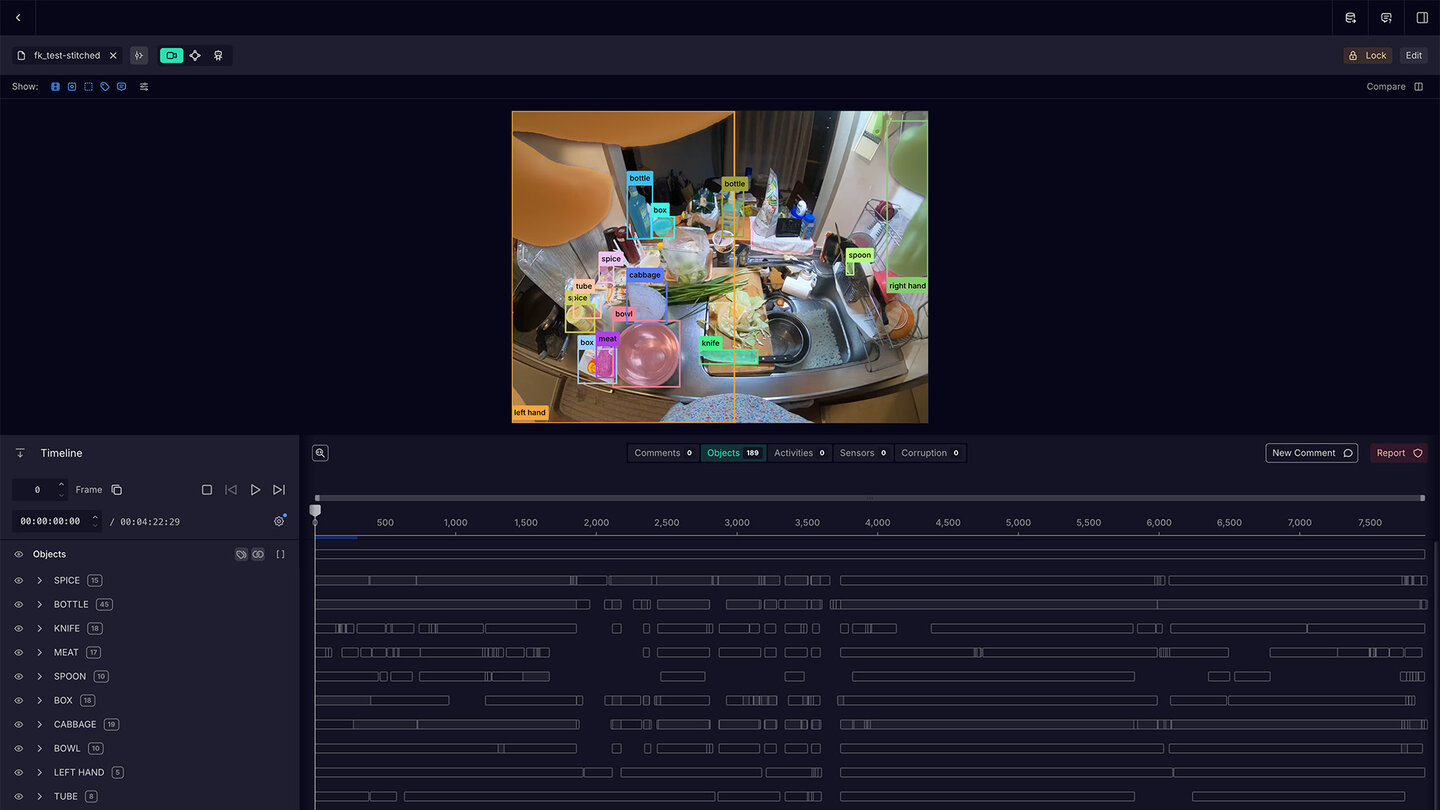The height and width of the screenshot is (810, 1440).
Task: Click the Lock button
Action: pyautogui.click(x=1367, y=56)
